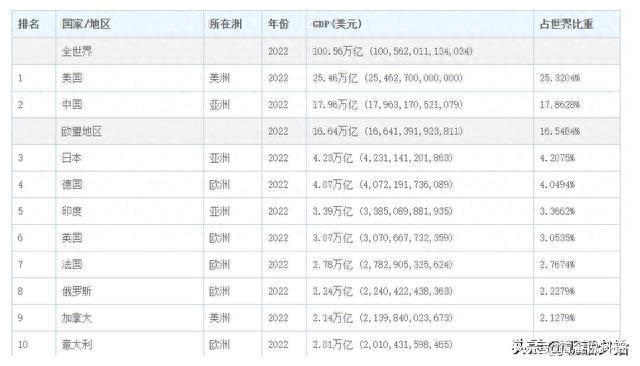Screen dimensions: 640x366
Task: Click the 欧洲 continent cell for 意大利
Action: [x=220, y=345]
